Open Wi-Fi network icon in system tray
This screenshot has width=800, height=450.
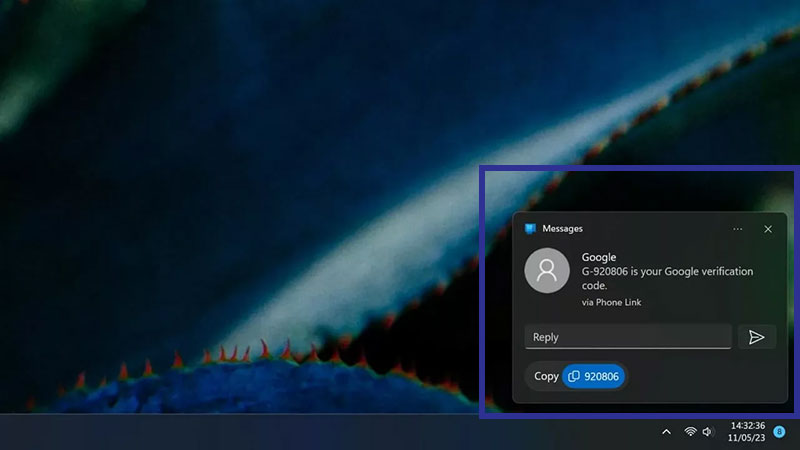[690, 432]
